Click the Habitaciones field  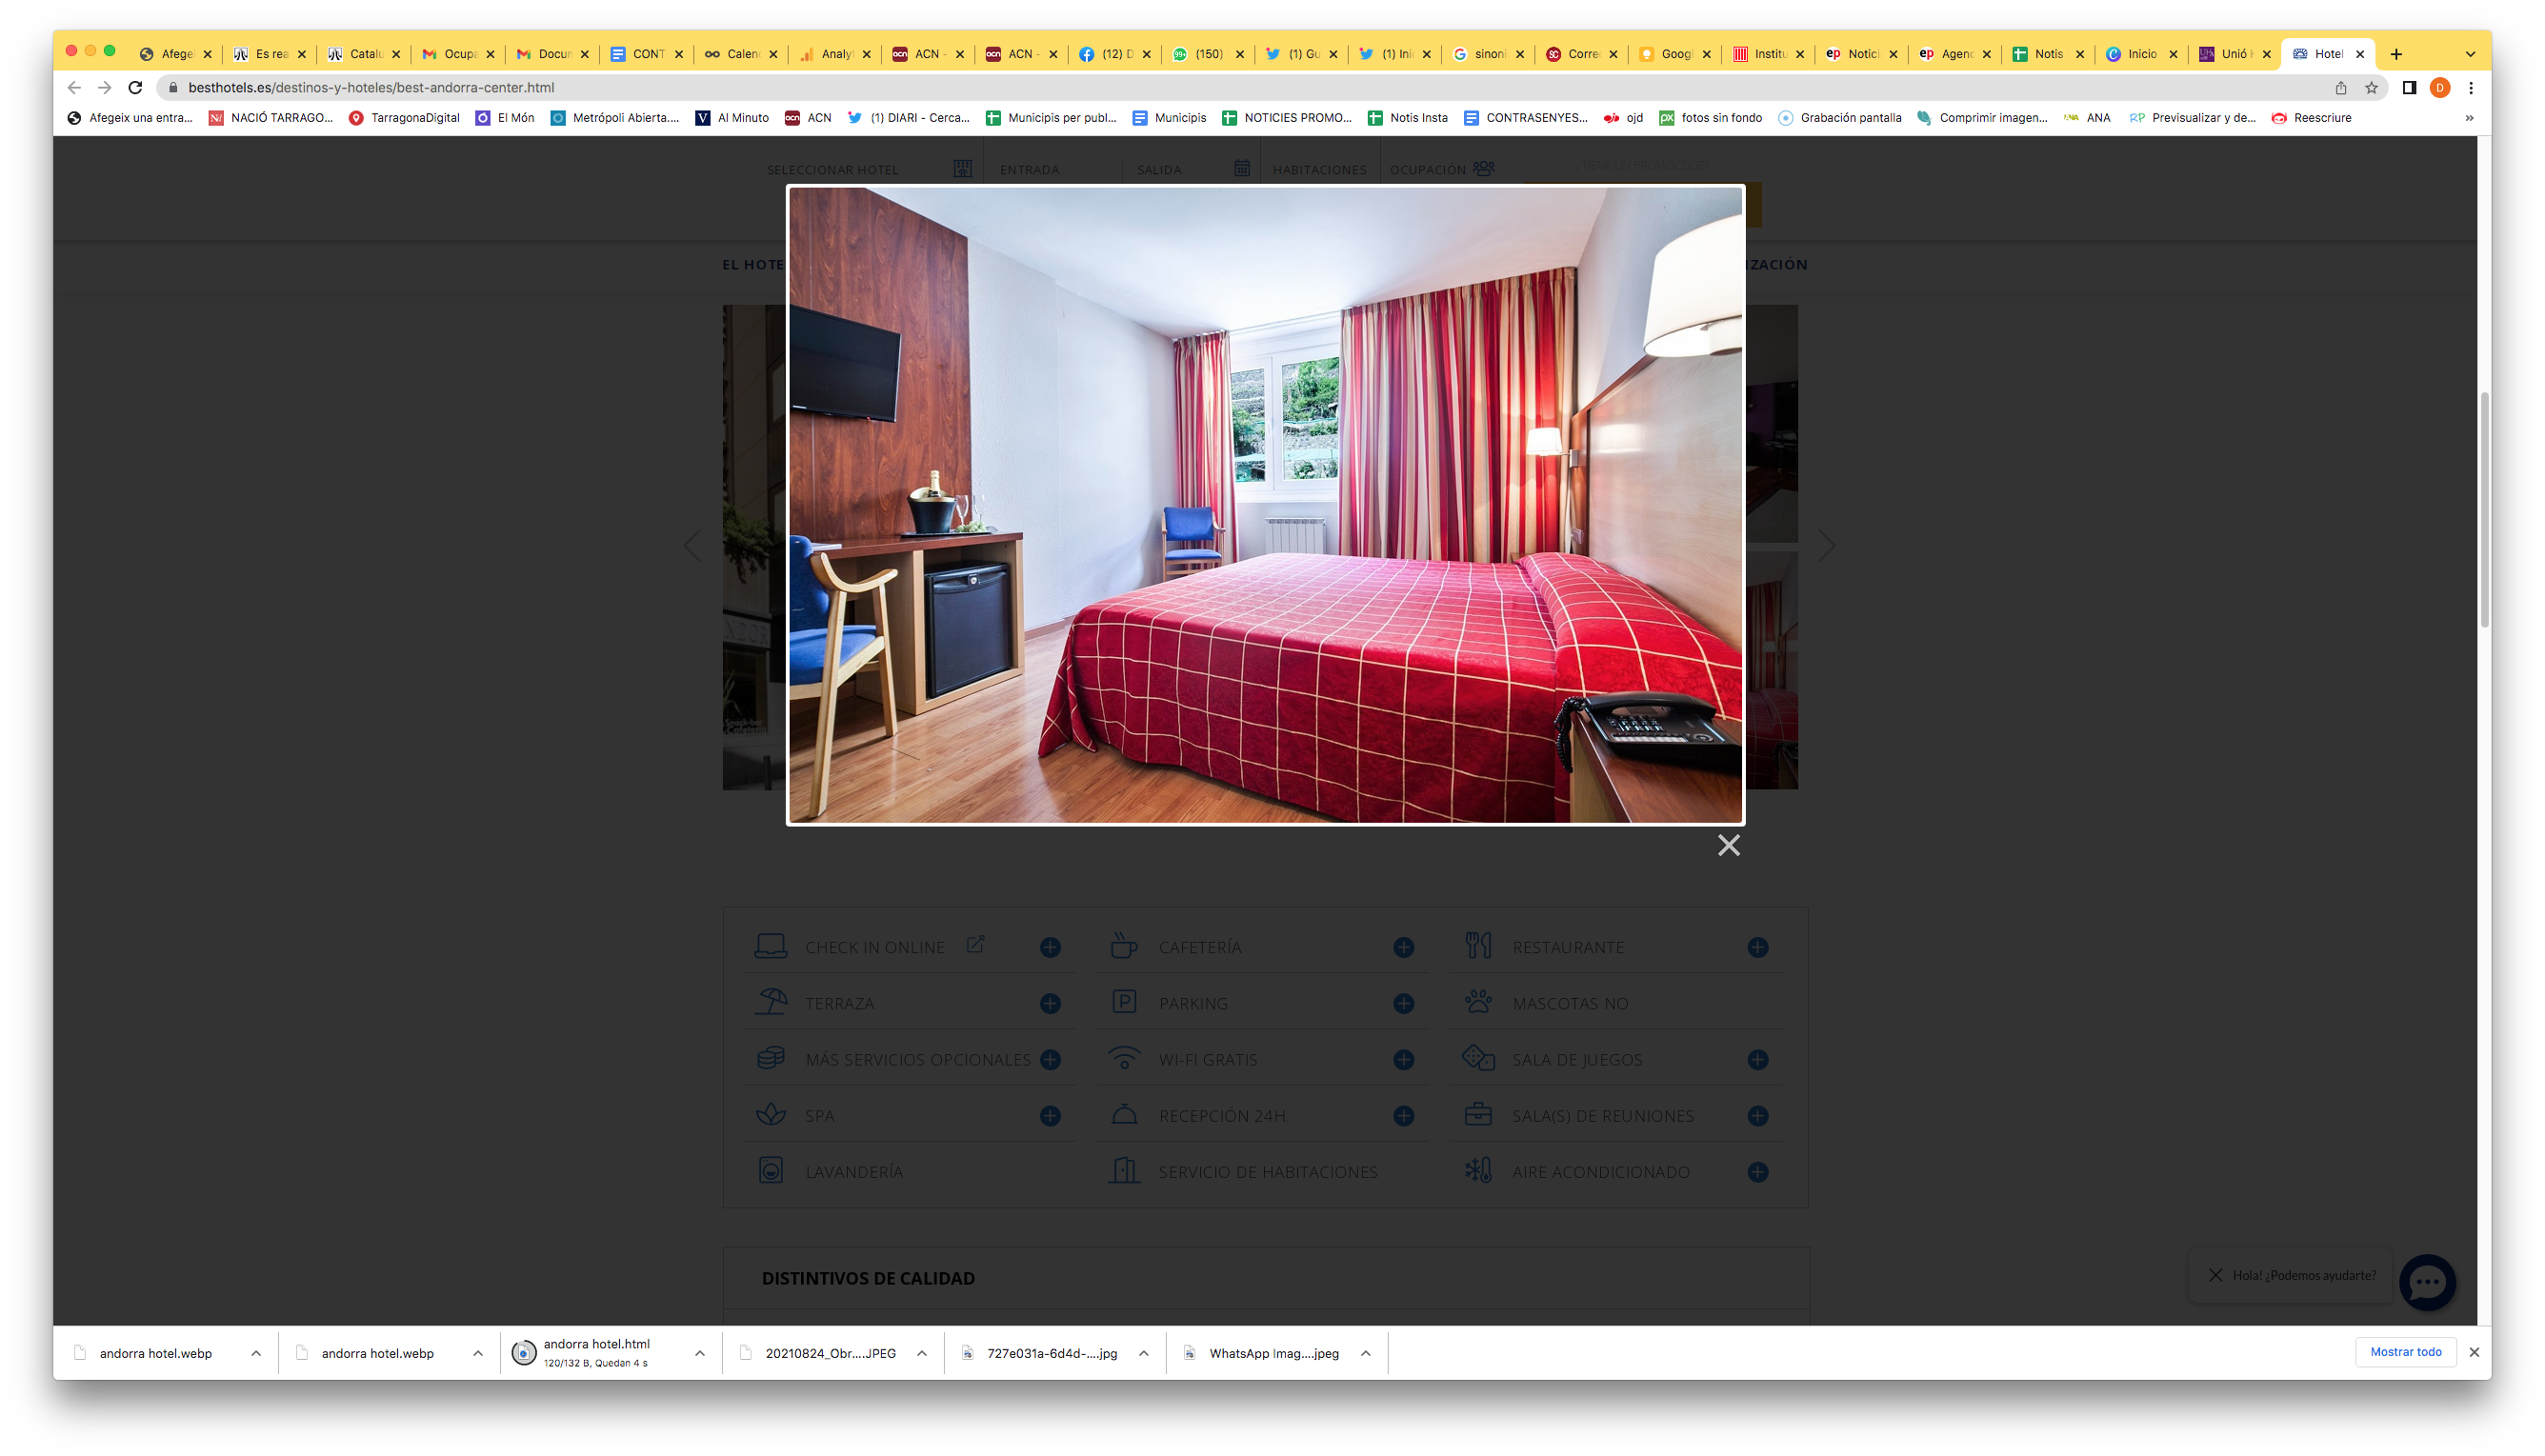point(1319,169)
